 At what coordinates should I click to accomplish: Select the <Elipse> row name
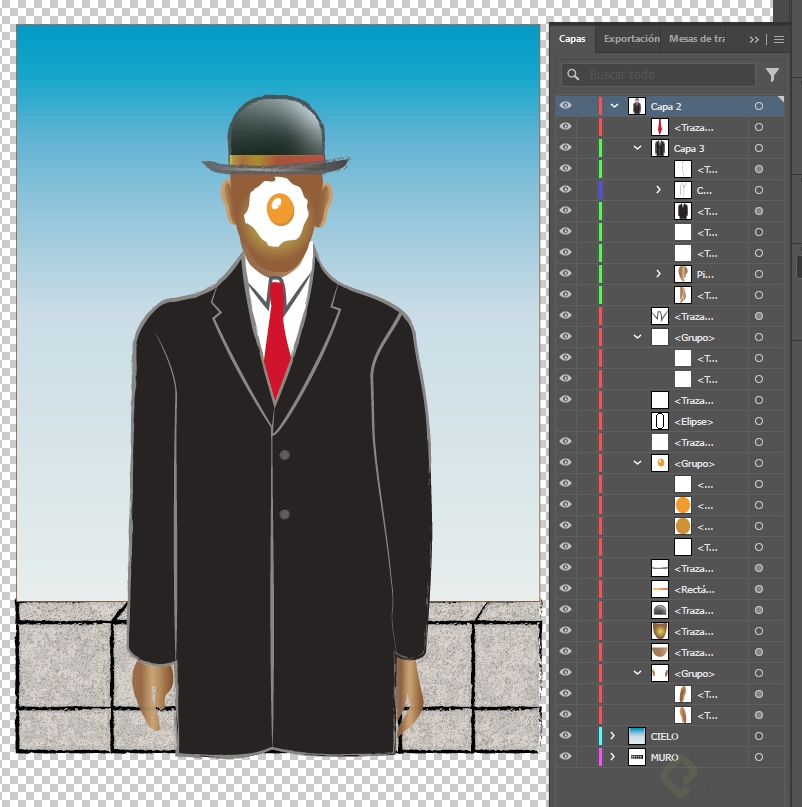693,422
